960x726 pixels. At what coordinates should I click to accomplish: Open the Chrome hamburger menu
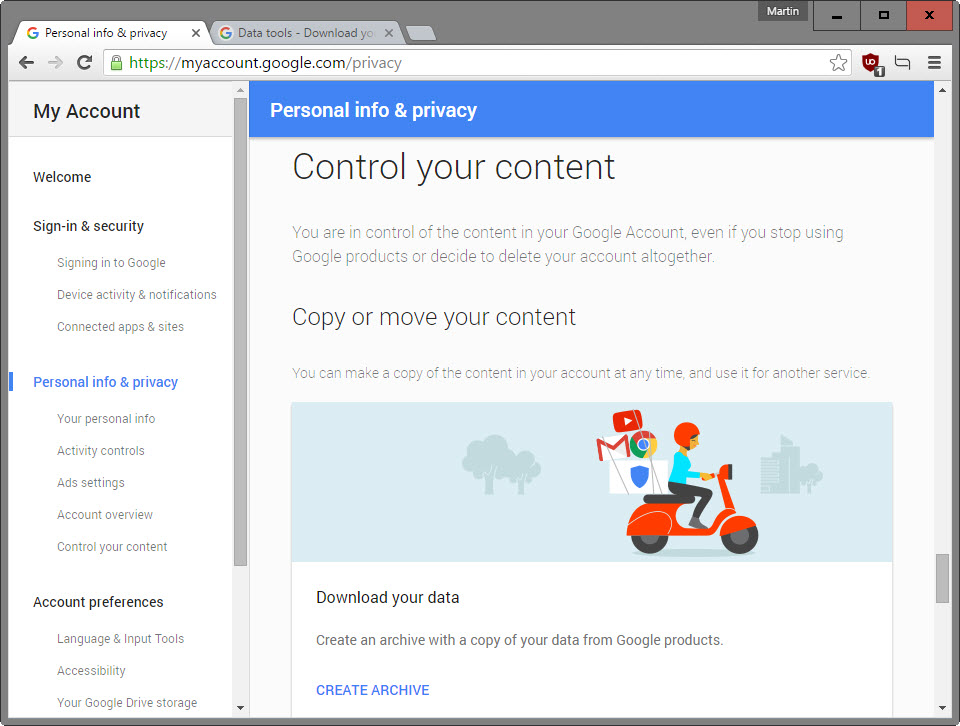(x=934, y=62)
